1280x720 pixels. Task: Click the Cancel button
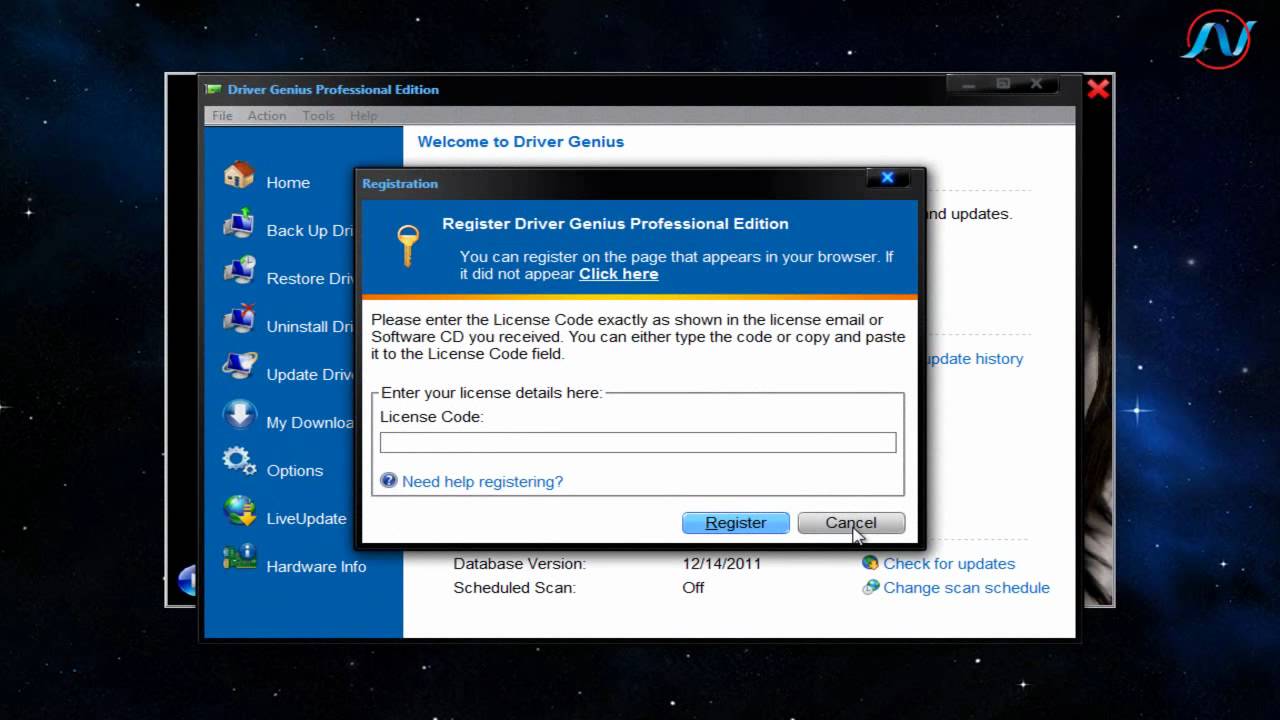click(x=851, y=523)
